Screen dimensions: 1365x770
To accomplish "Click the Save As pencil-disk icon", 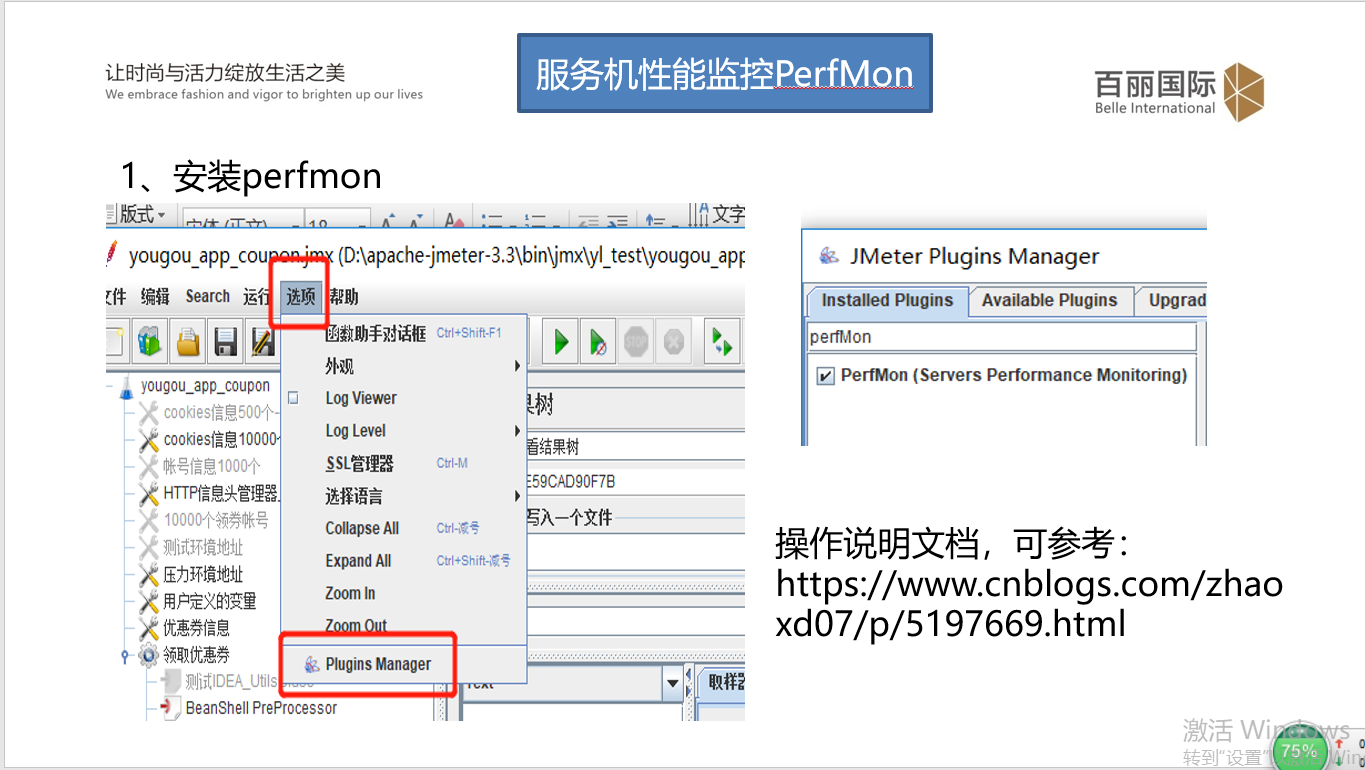I will click(262, 341).
